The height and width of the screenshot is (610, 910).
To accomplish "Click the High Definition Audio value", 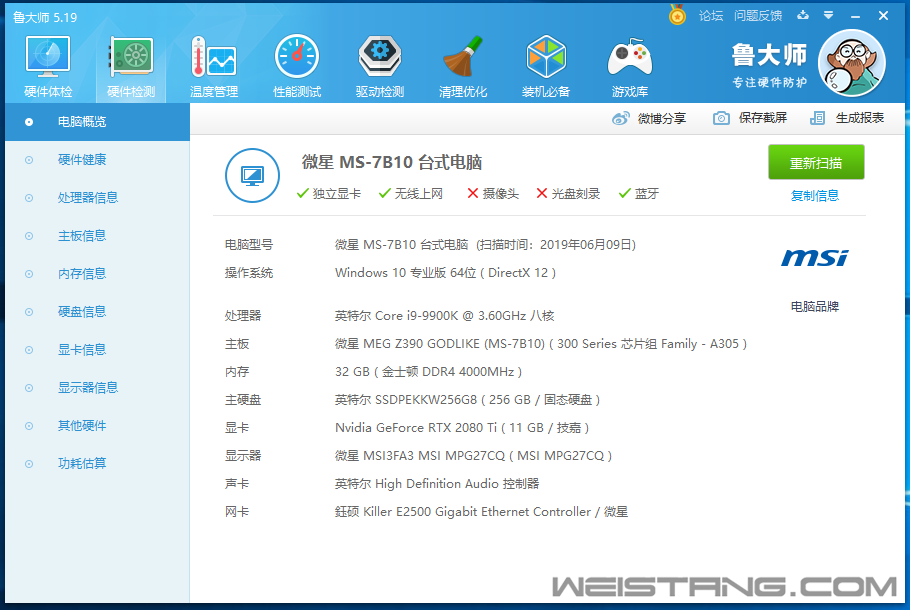I will pyautogui.click(x=437, y=484).
